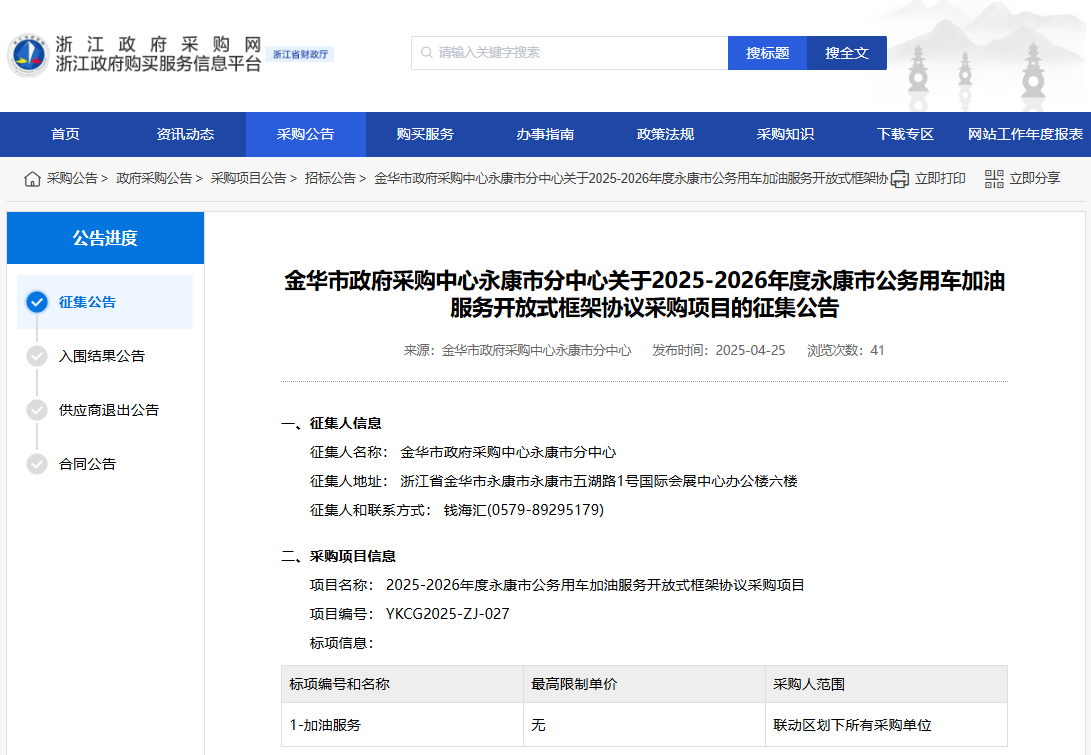This screenshot has width=1091, height=755.
Task: Click the printer icon for 立即打印
Action: pyautogui.click(x=900, y=179)
